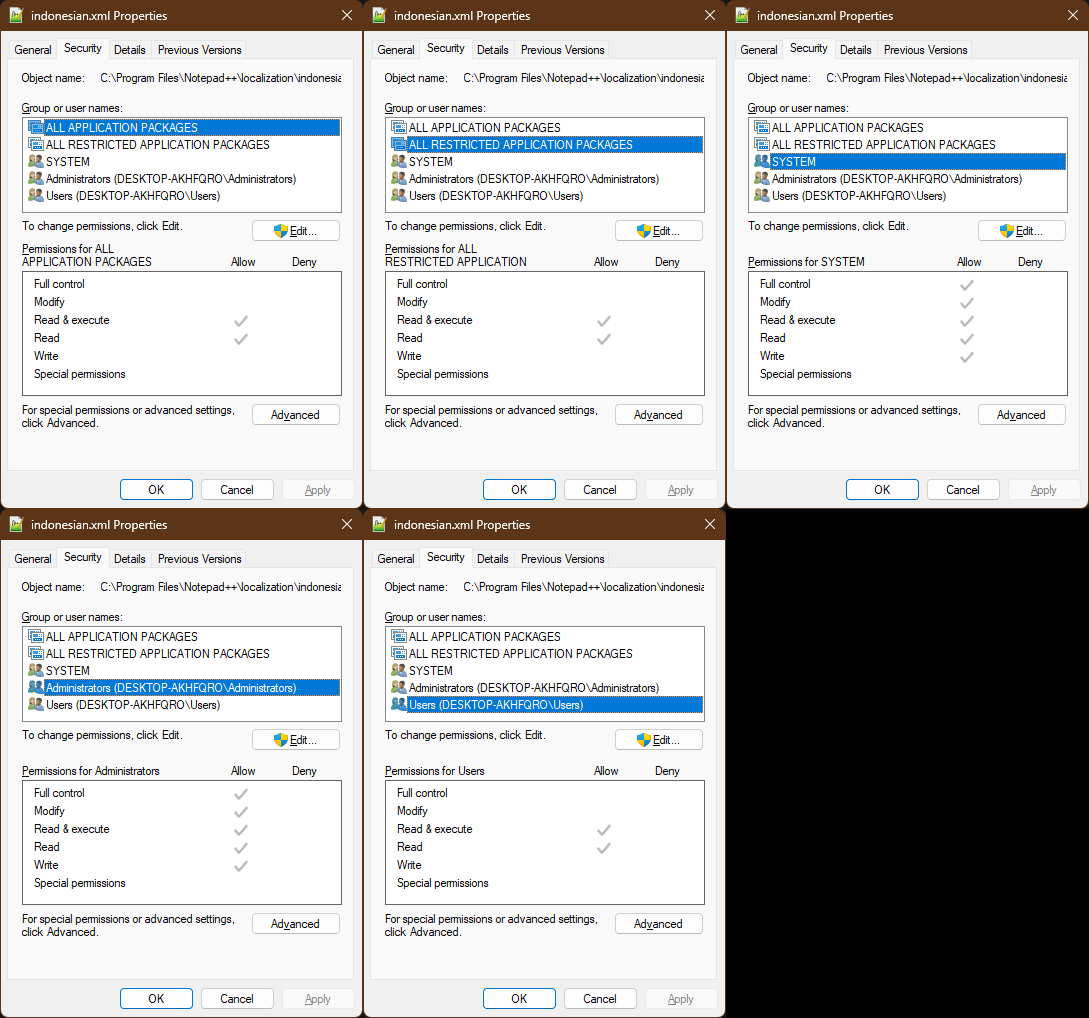Click Users group icon in ALL APPLICATION PACKAGES permissions window

[x=35, y=195]
